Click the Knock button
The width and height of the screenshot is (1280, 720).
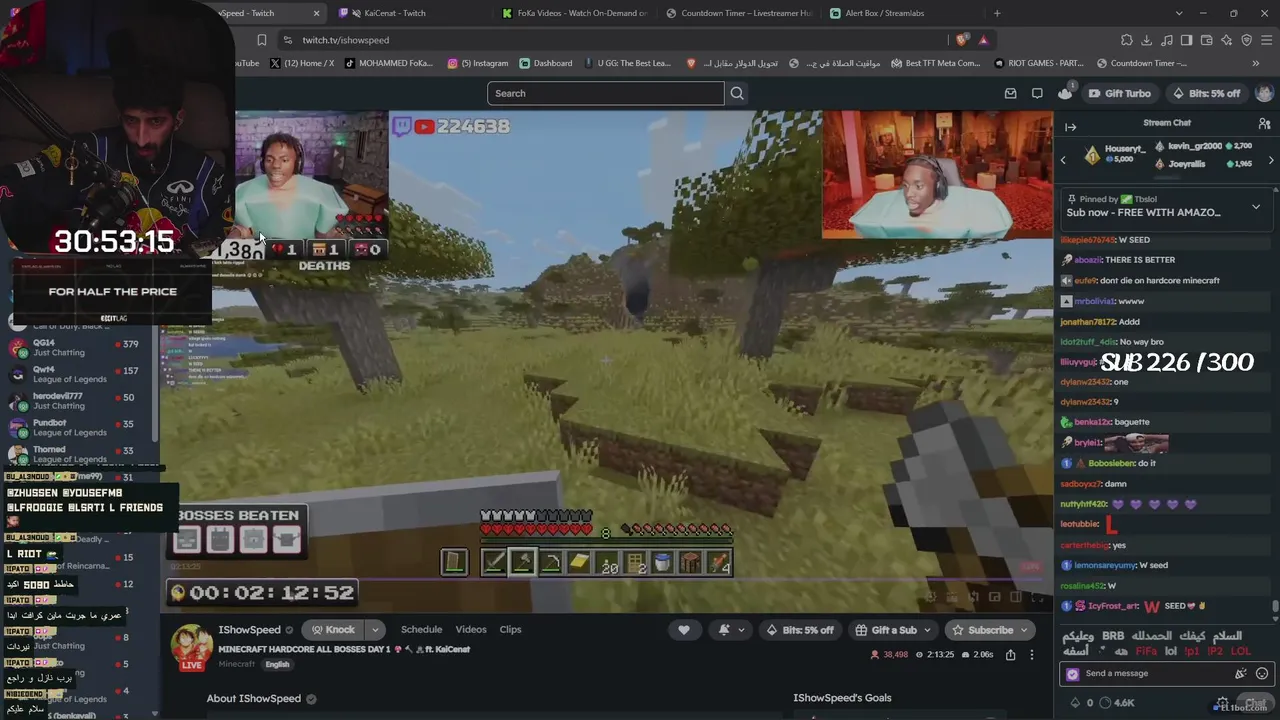pyautogui.click(x=333, y=630)
